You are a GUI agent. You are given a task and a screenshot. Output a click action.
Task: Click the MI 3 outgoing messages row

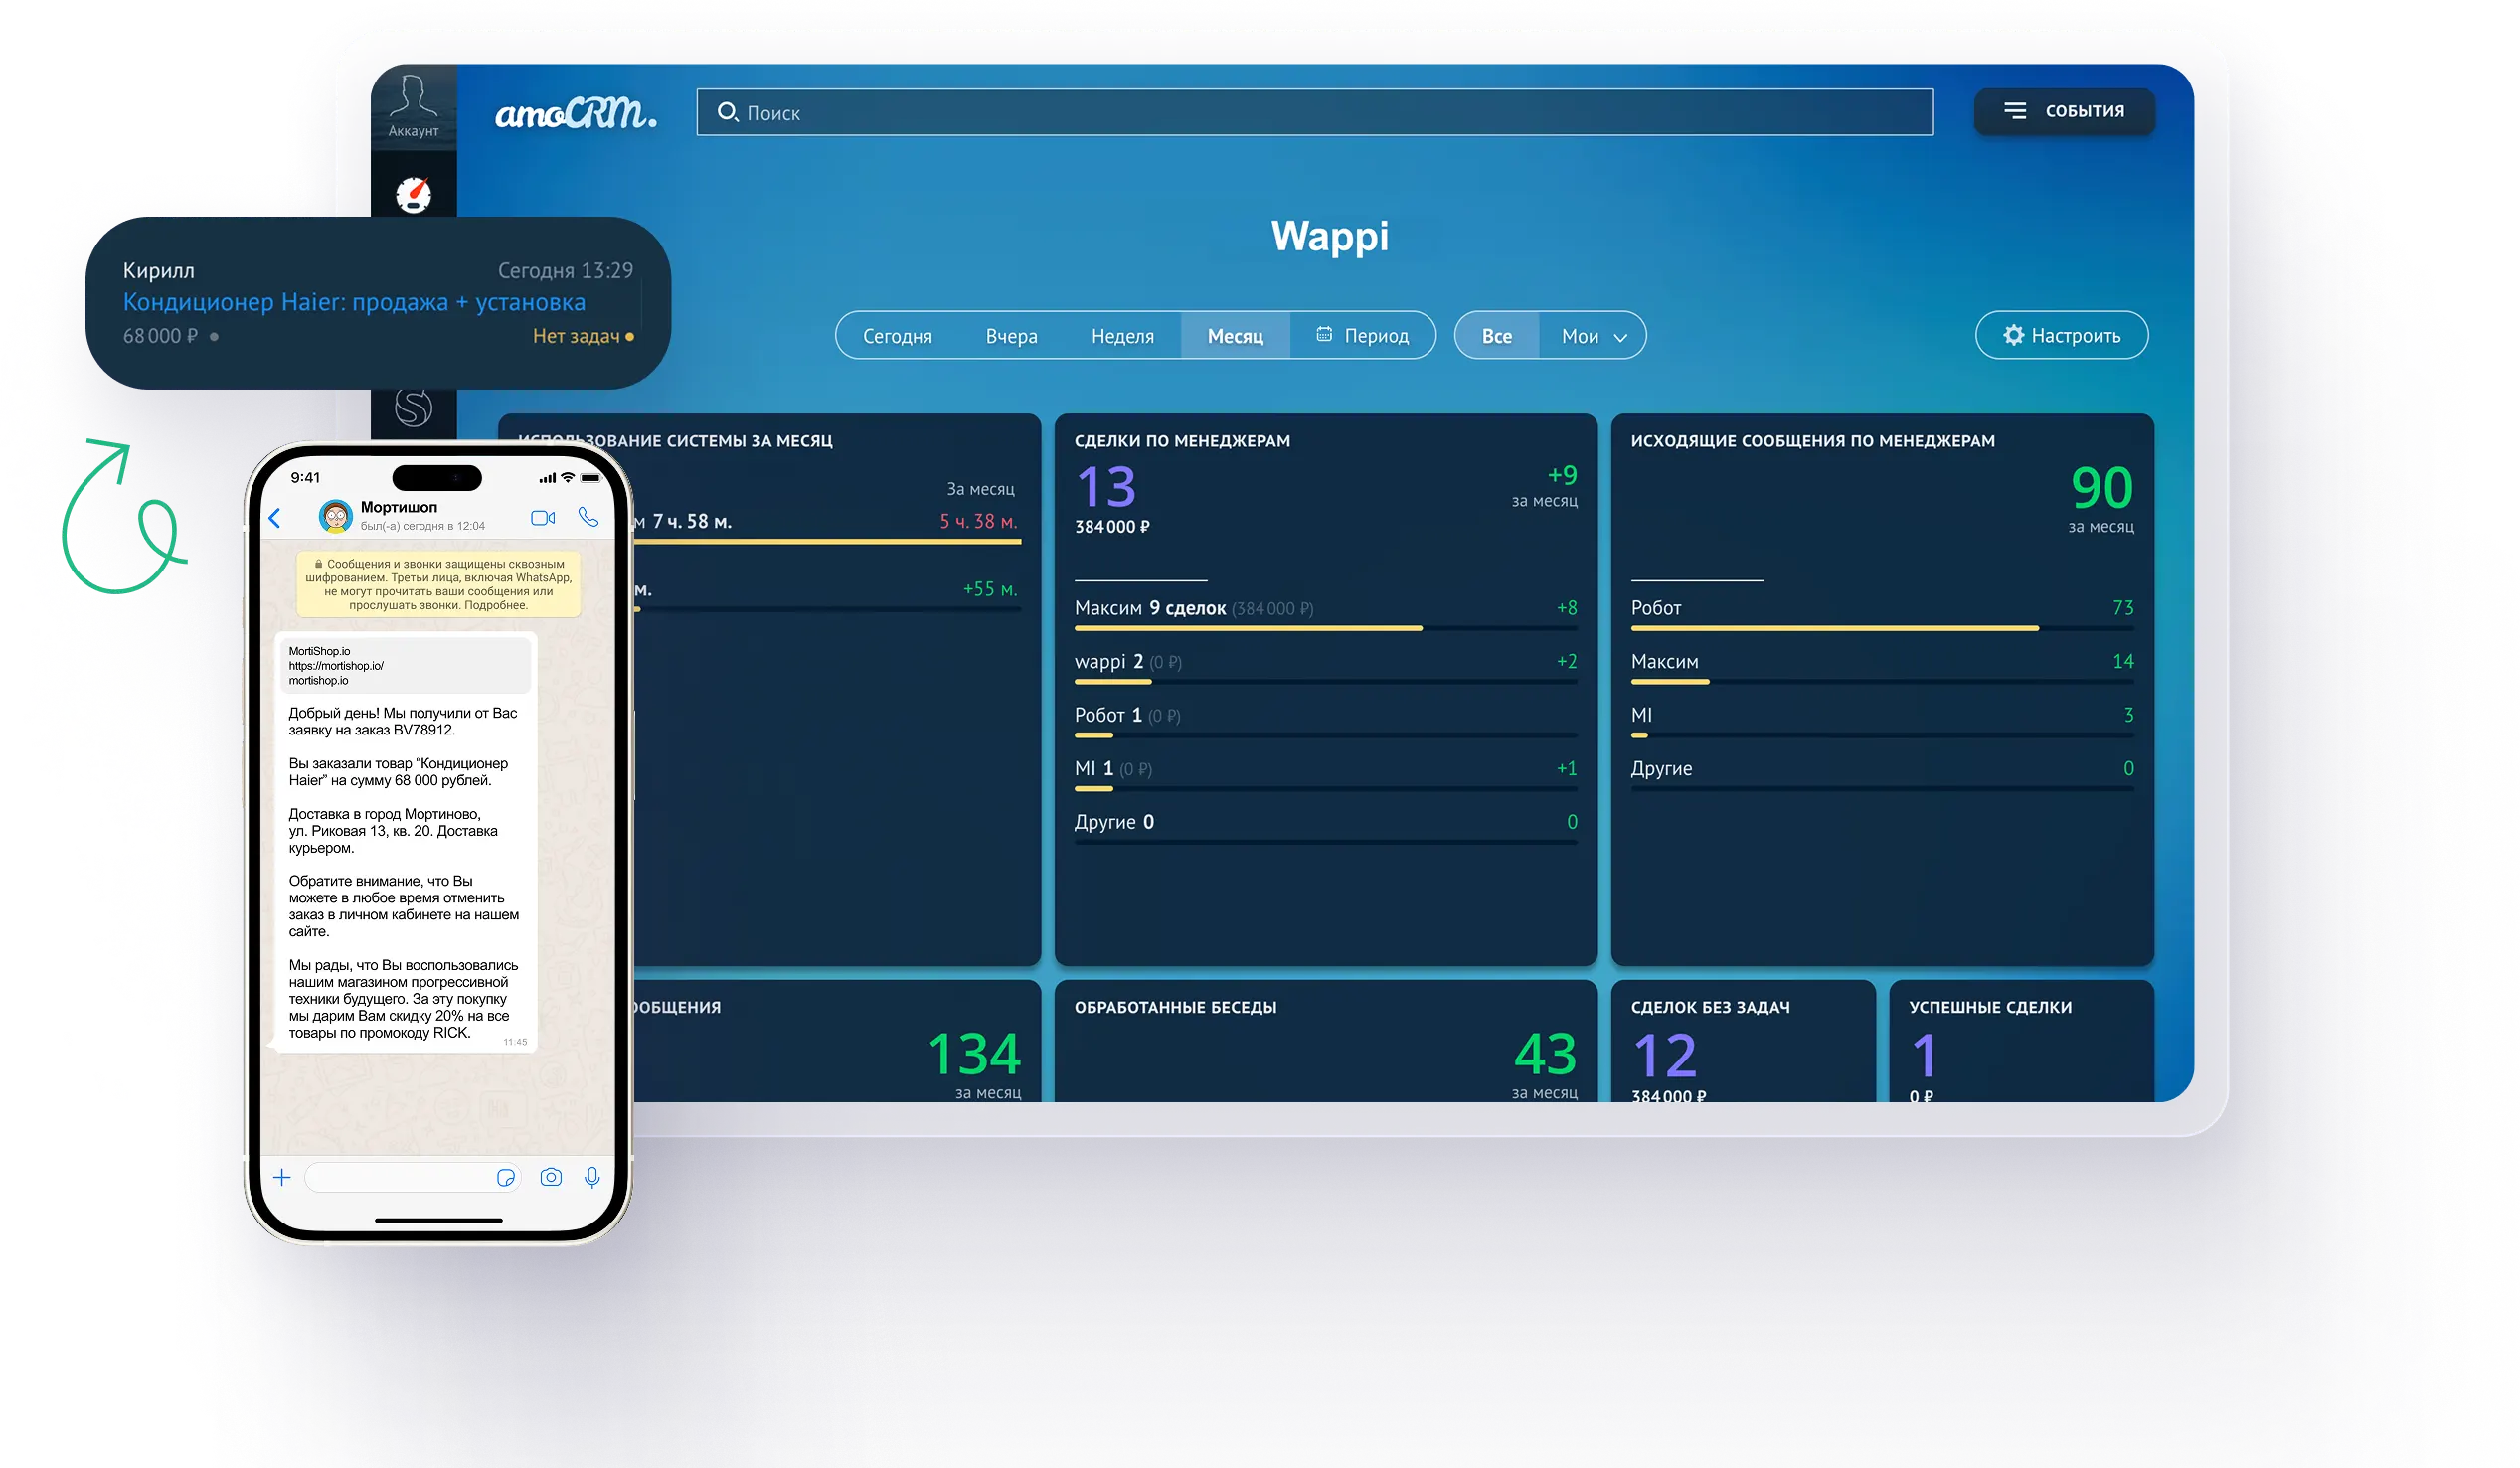pyautogui.click(x=1881, y=720)
